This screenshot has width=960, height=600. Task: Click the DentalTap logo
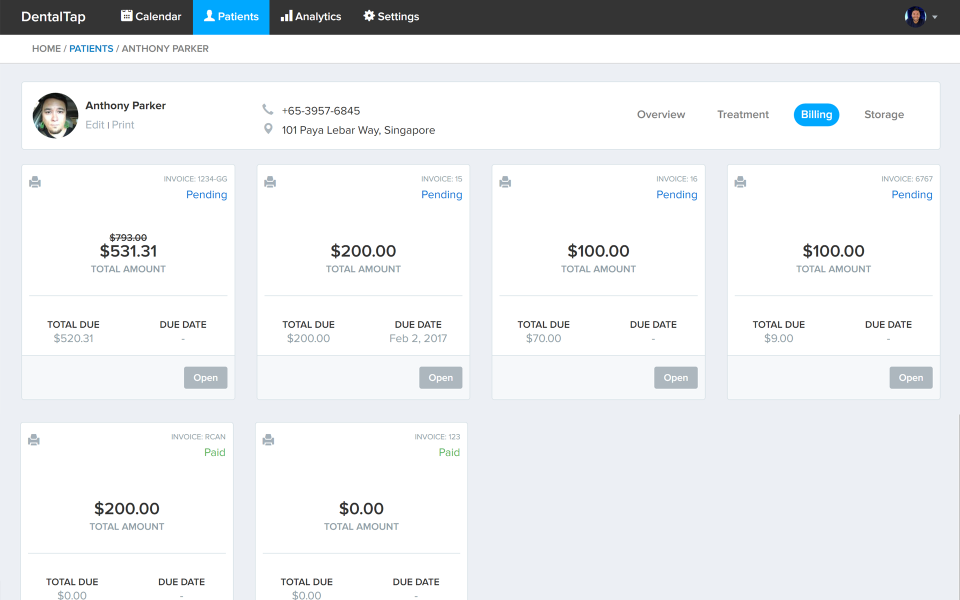tap(53, 17)
